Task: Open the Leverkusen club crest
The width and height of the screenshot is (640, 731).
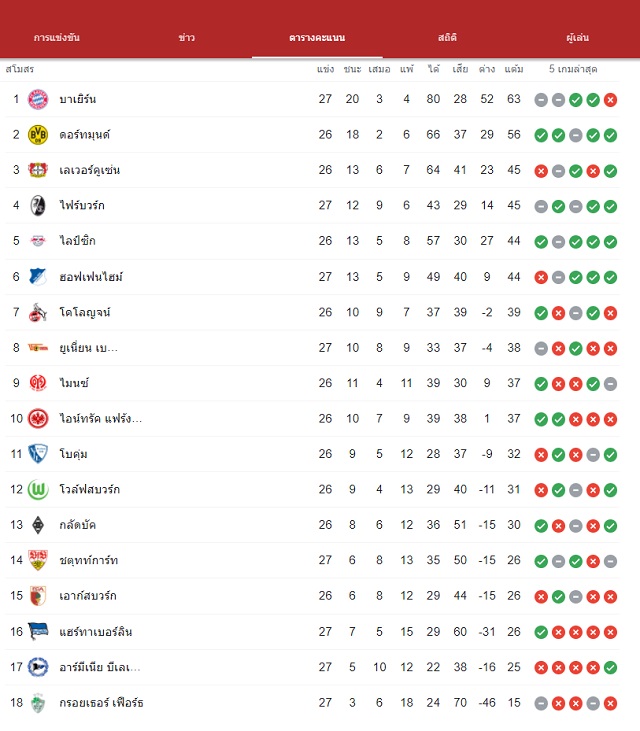Action: (x=38, y=170)
